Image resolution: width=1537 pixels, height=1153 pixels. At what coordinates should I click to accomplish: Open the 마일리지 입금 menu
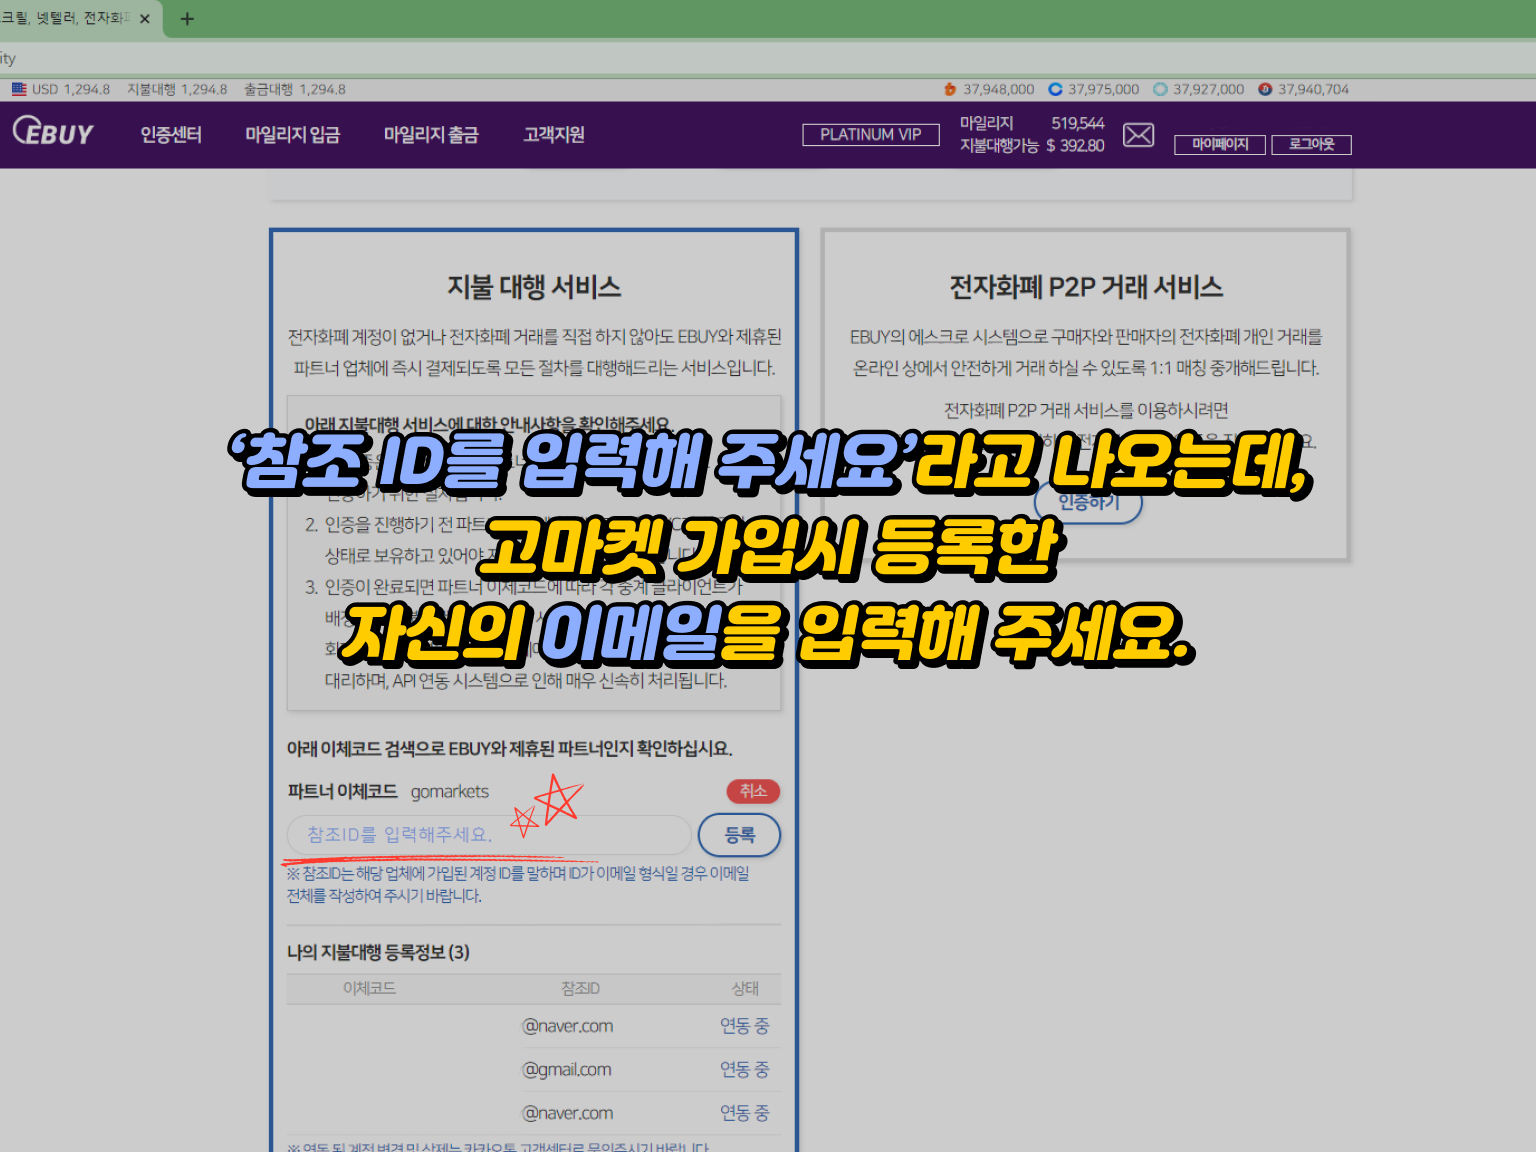tap(293, 135)
